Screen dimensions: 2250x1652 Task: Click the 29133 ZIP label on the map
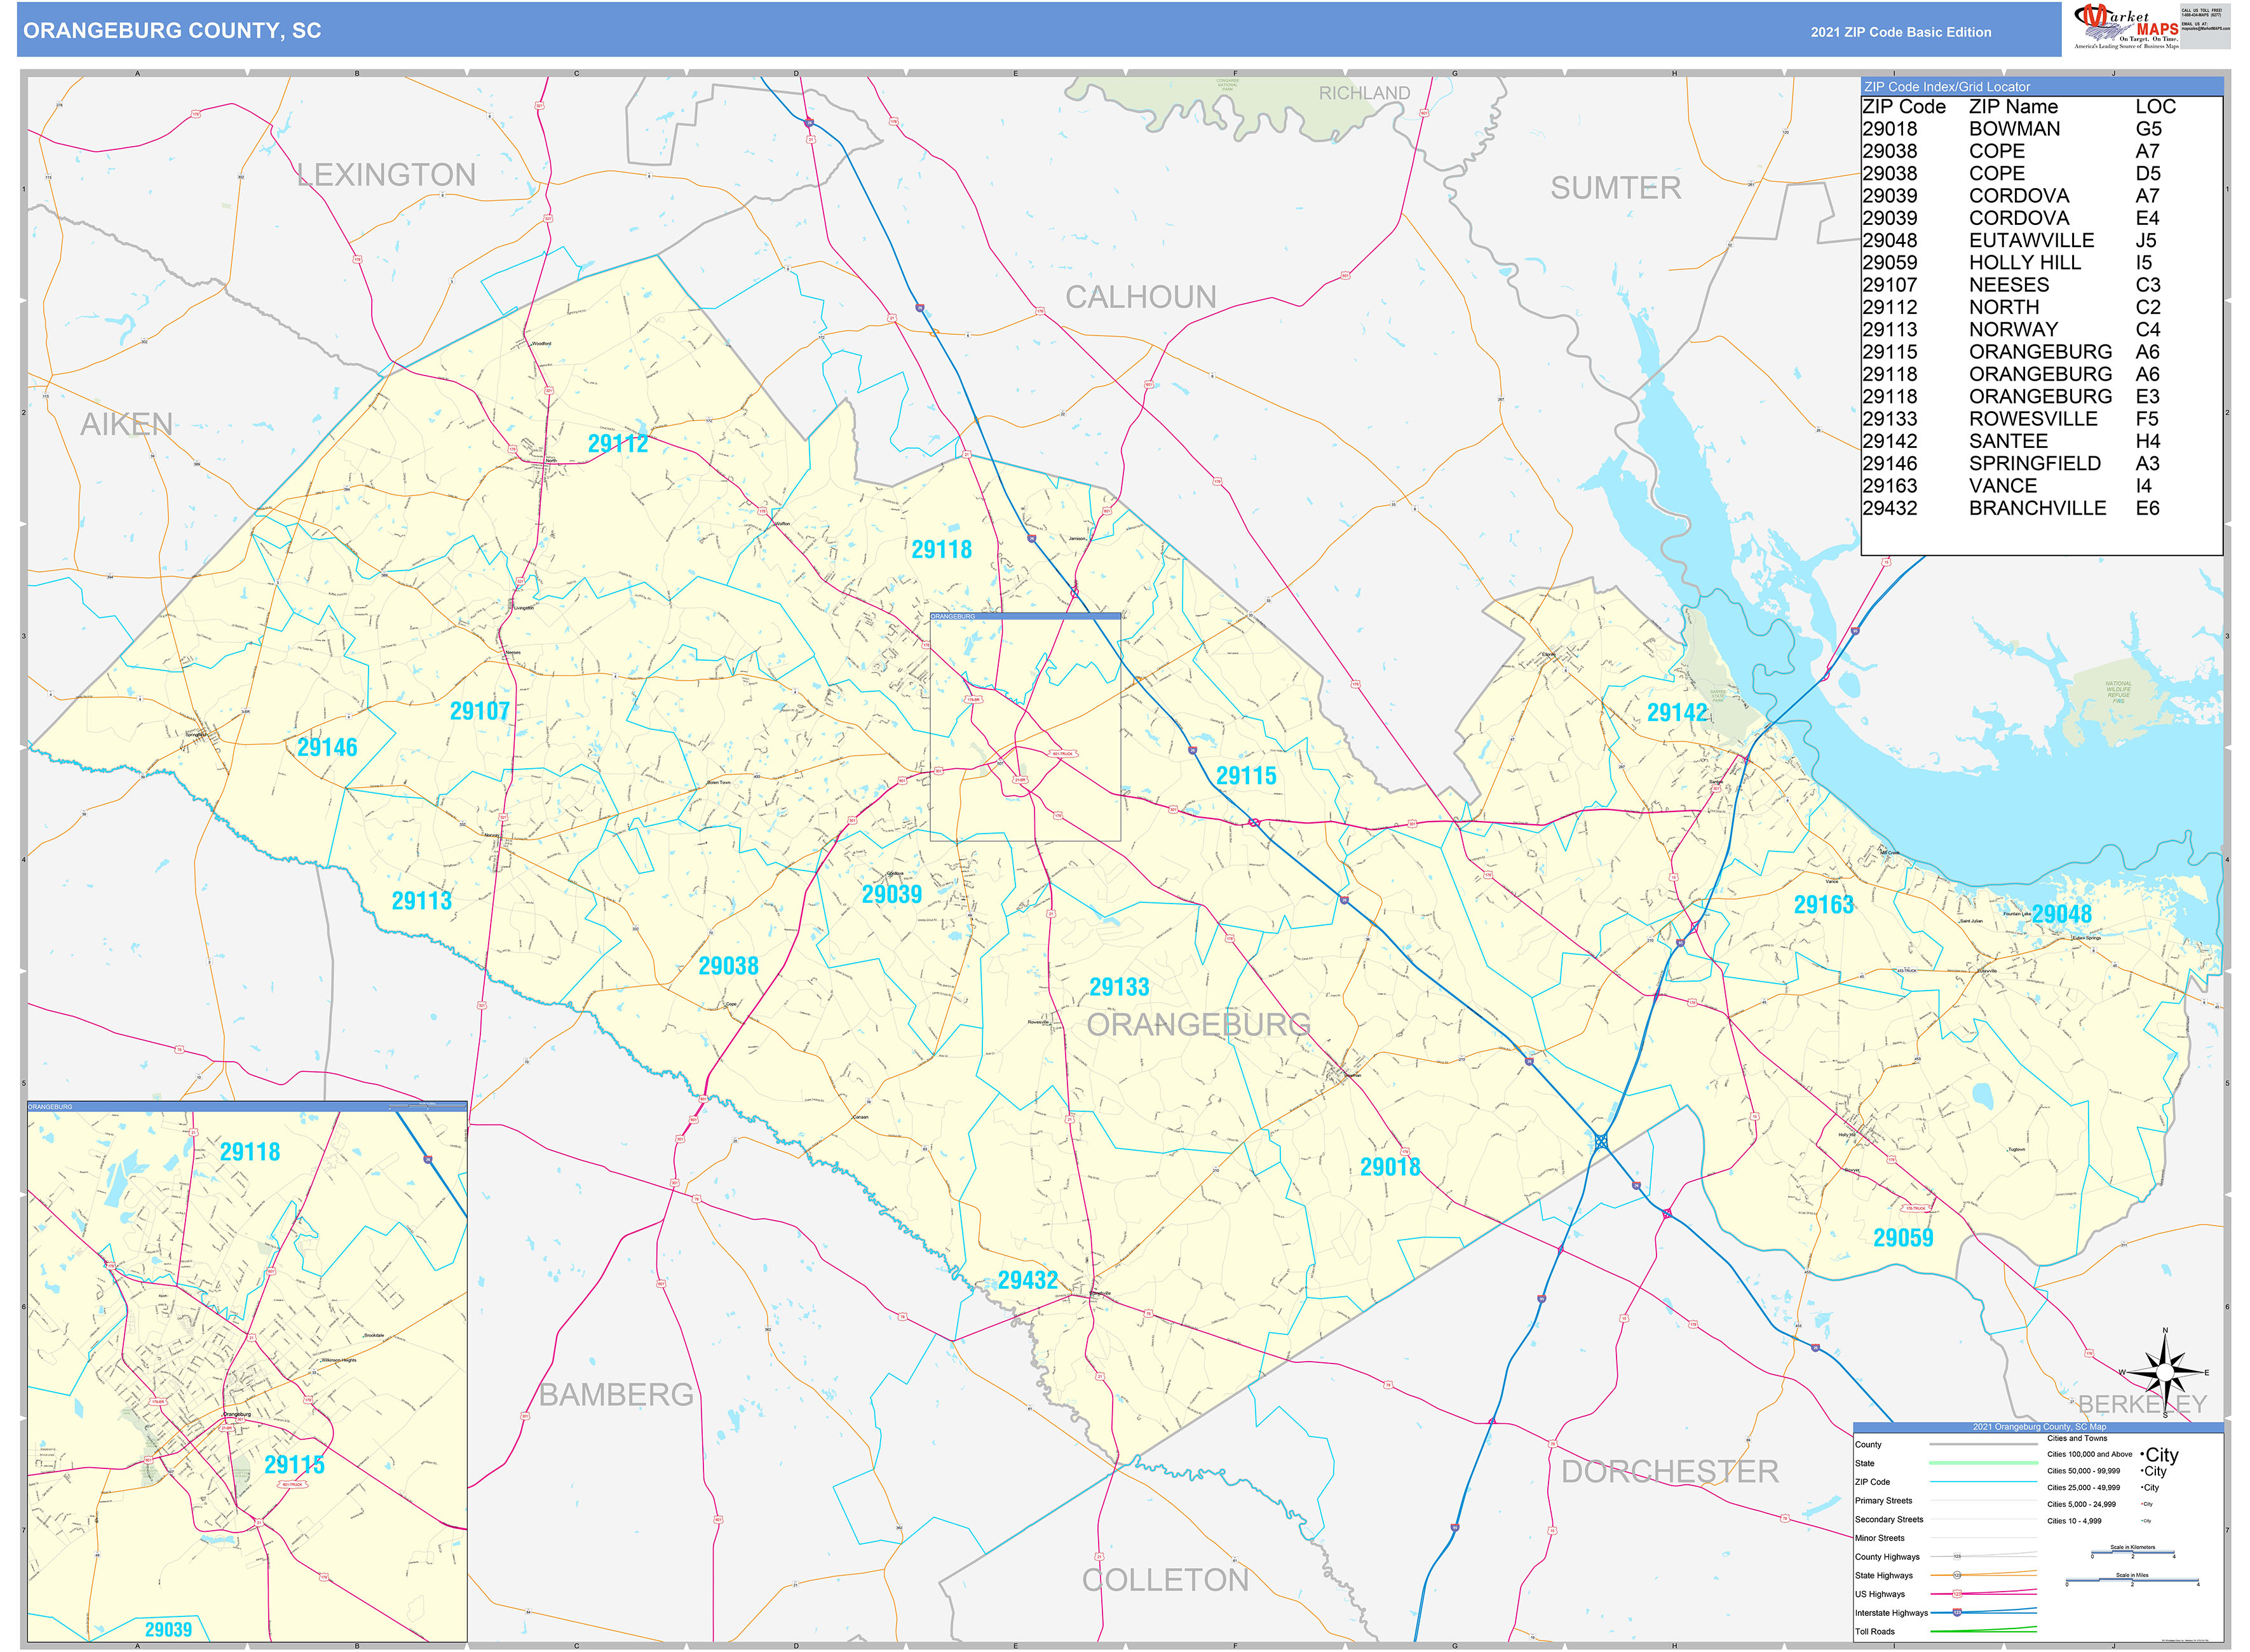(x=1119, y=987)
